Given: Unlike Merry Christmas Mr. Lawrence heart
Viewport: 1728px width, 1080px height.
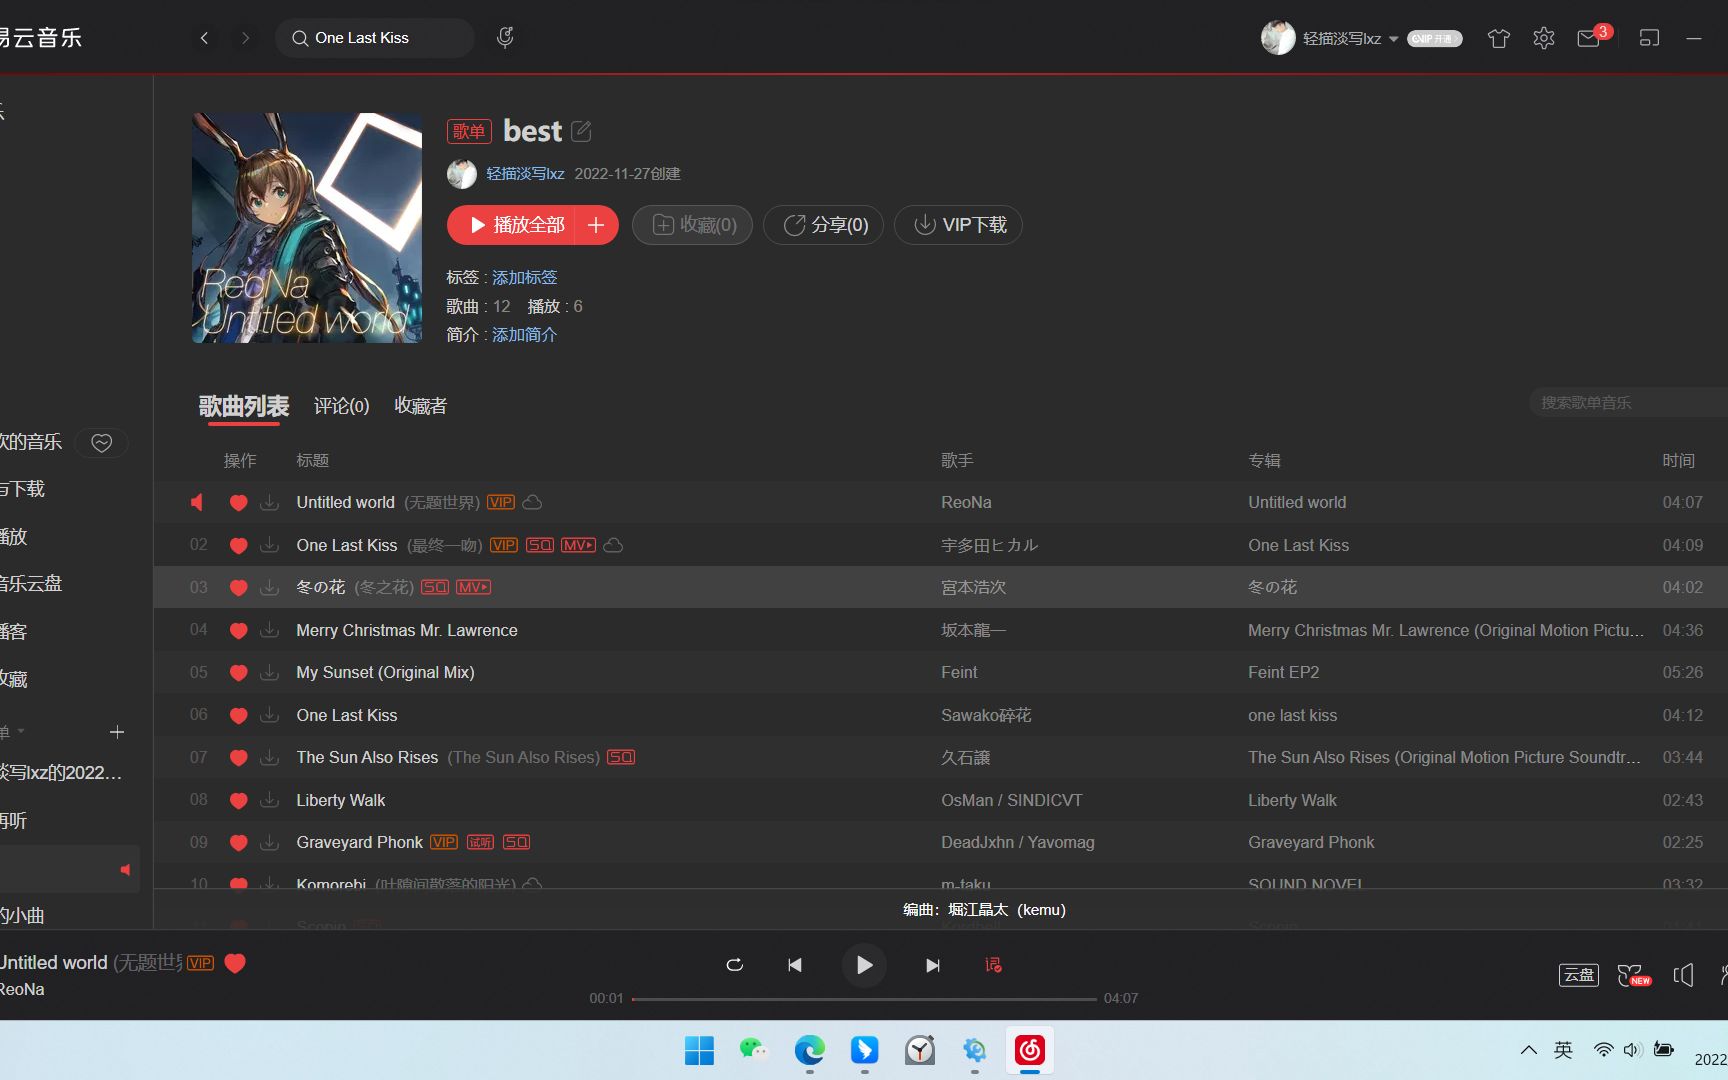Looking at the screenshot, I should 238,631.
